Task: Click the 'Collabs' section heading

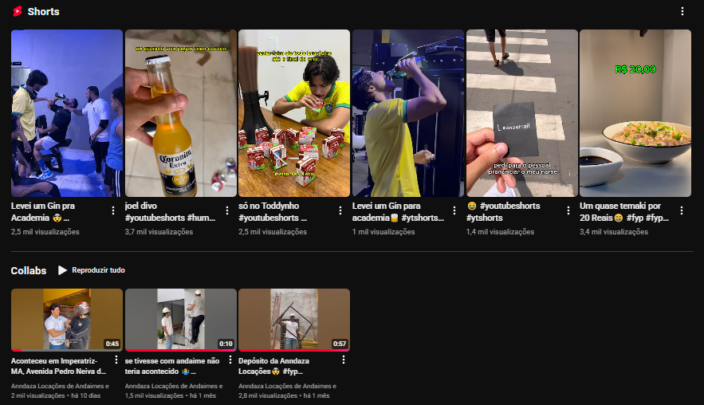Action: click(28, 271)
